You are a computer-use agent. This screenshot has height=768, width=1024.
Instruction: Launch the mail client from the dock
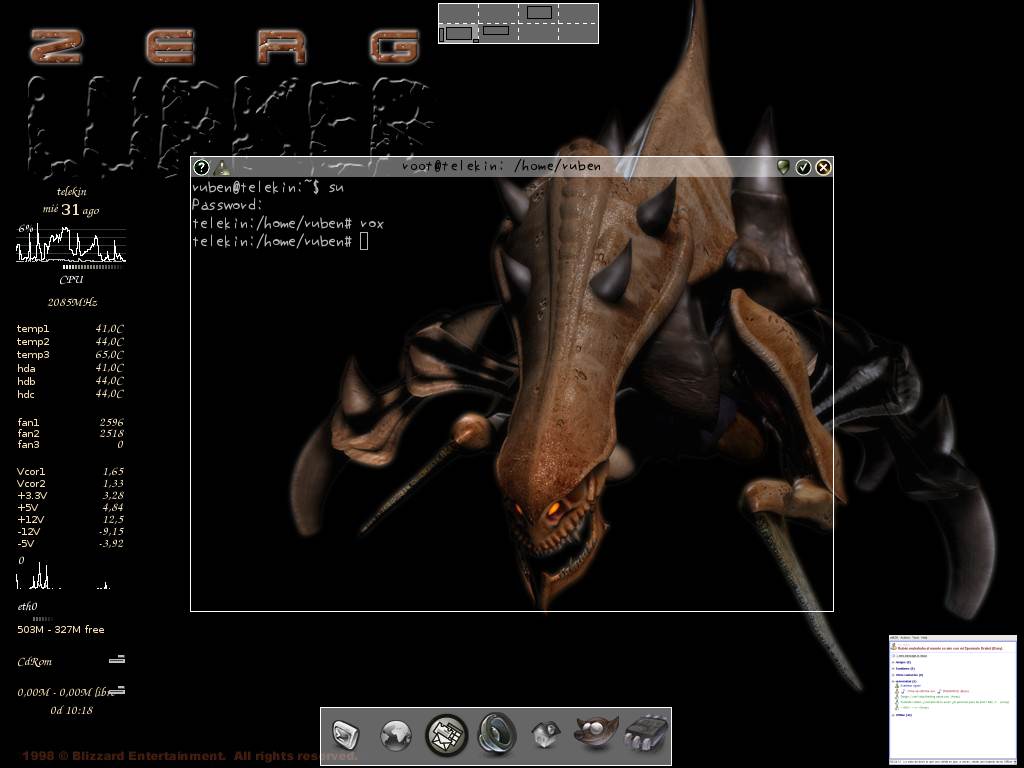[x=446, y=736]
